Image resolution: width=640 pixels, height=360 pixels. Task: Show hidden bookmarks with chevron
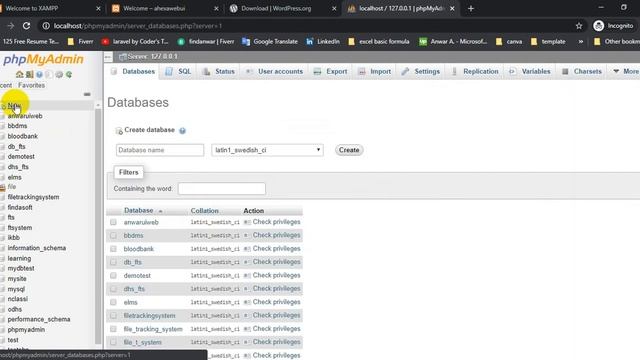click(580, 42)
